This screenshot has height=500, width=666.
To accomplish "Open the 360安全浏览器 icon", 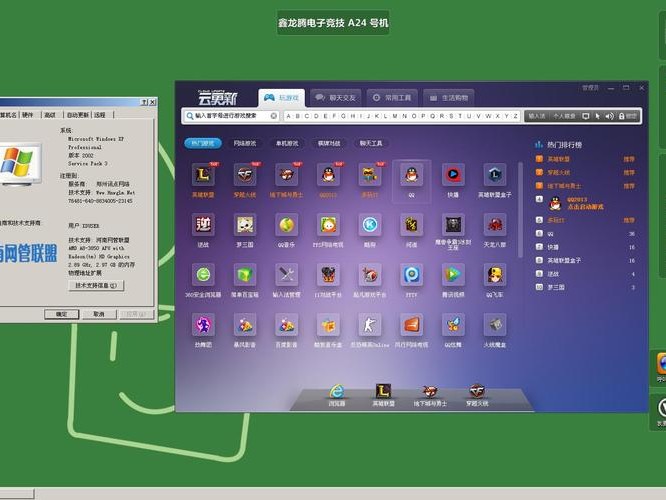I will coord(203,275).
